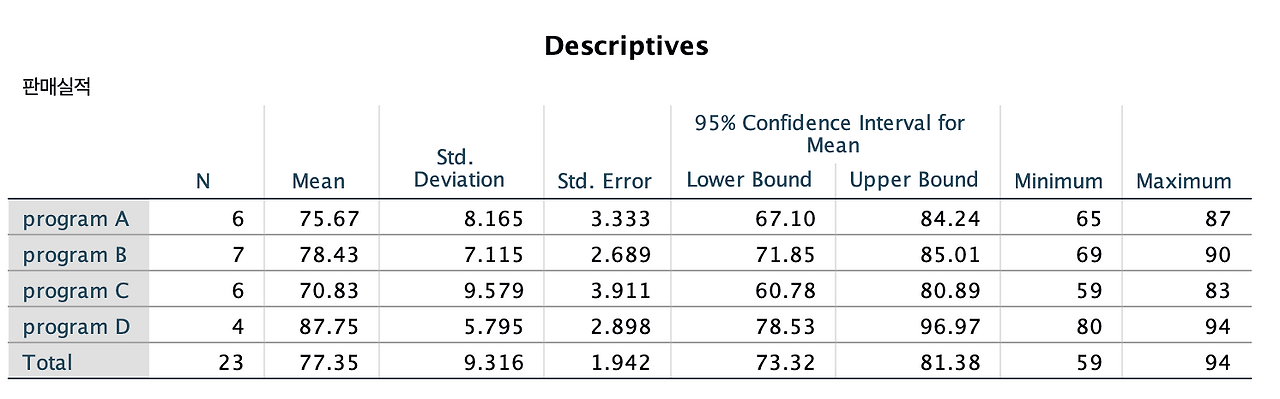Click the Lower Bound column header
This screenshot has width=1280, height=399.
[749, 180]
